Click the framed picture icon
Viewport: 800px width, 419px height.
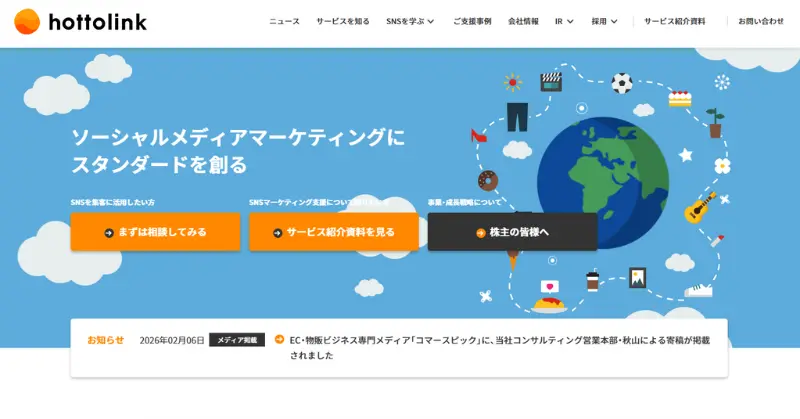[637, 278]
